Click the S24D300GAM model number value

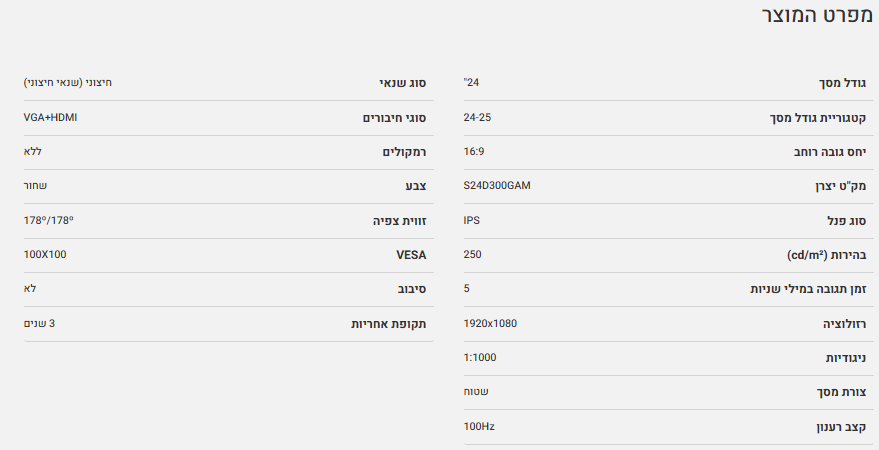click(x=497, y=186)
